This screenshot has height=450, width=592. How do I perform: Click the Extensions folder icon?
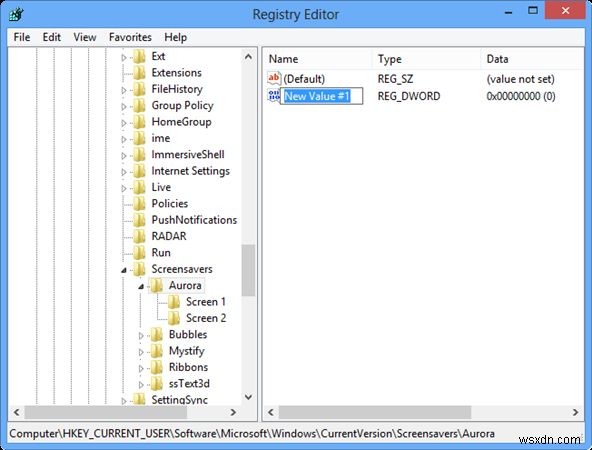pyautogui.click(x=139, y=73)
